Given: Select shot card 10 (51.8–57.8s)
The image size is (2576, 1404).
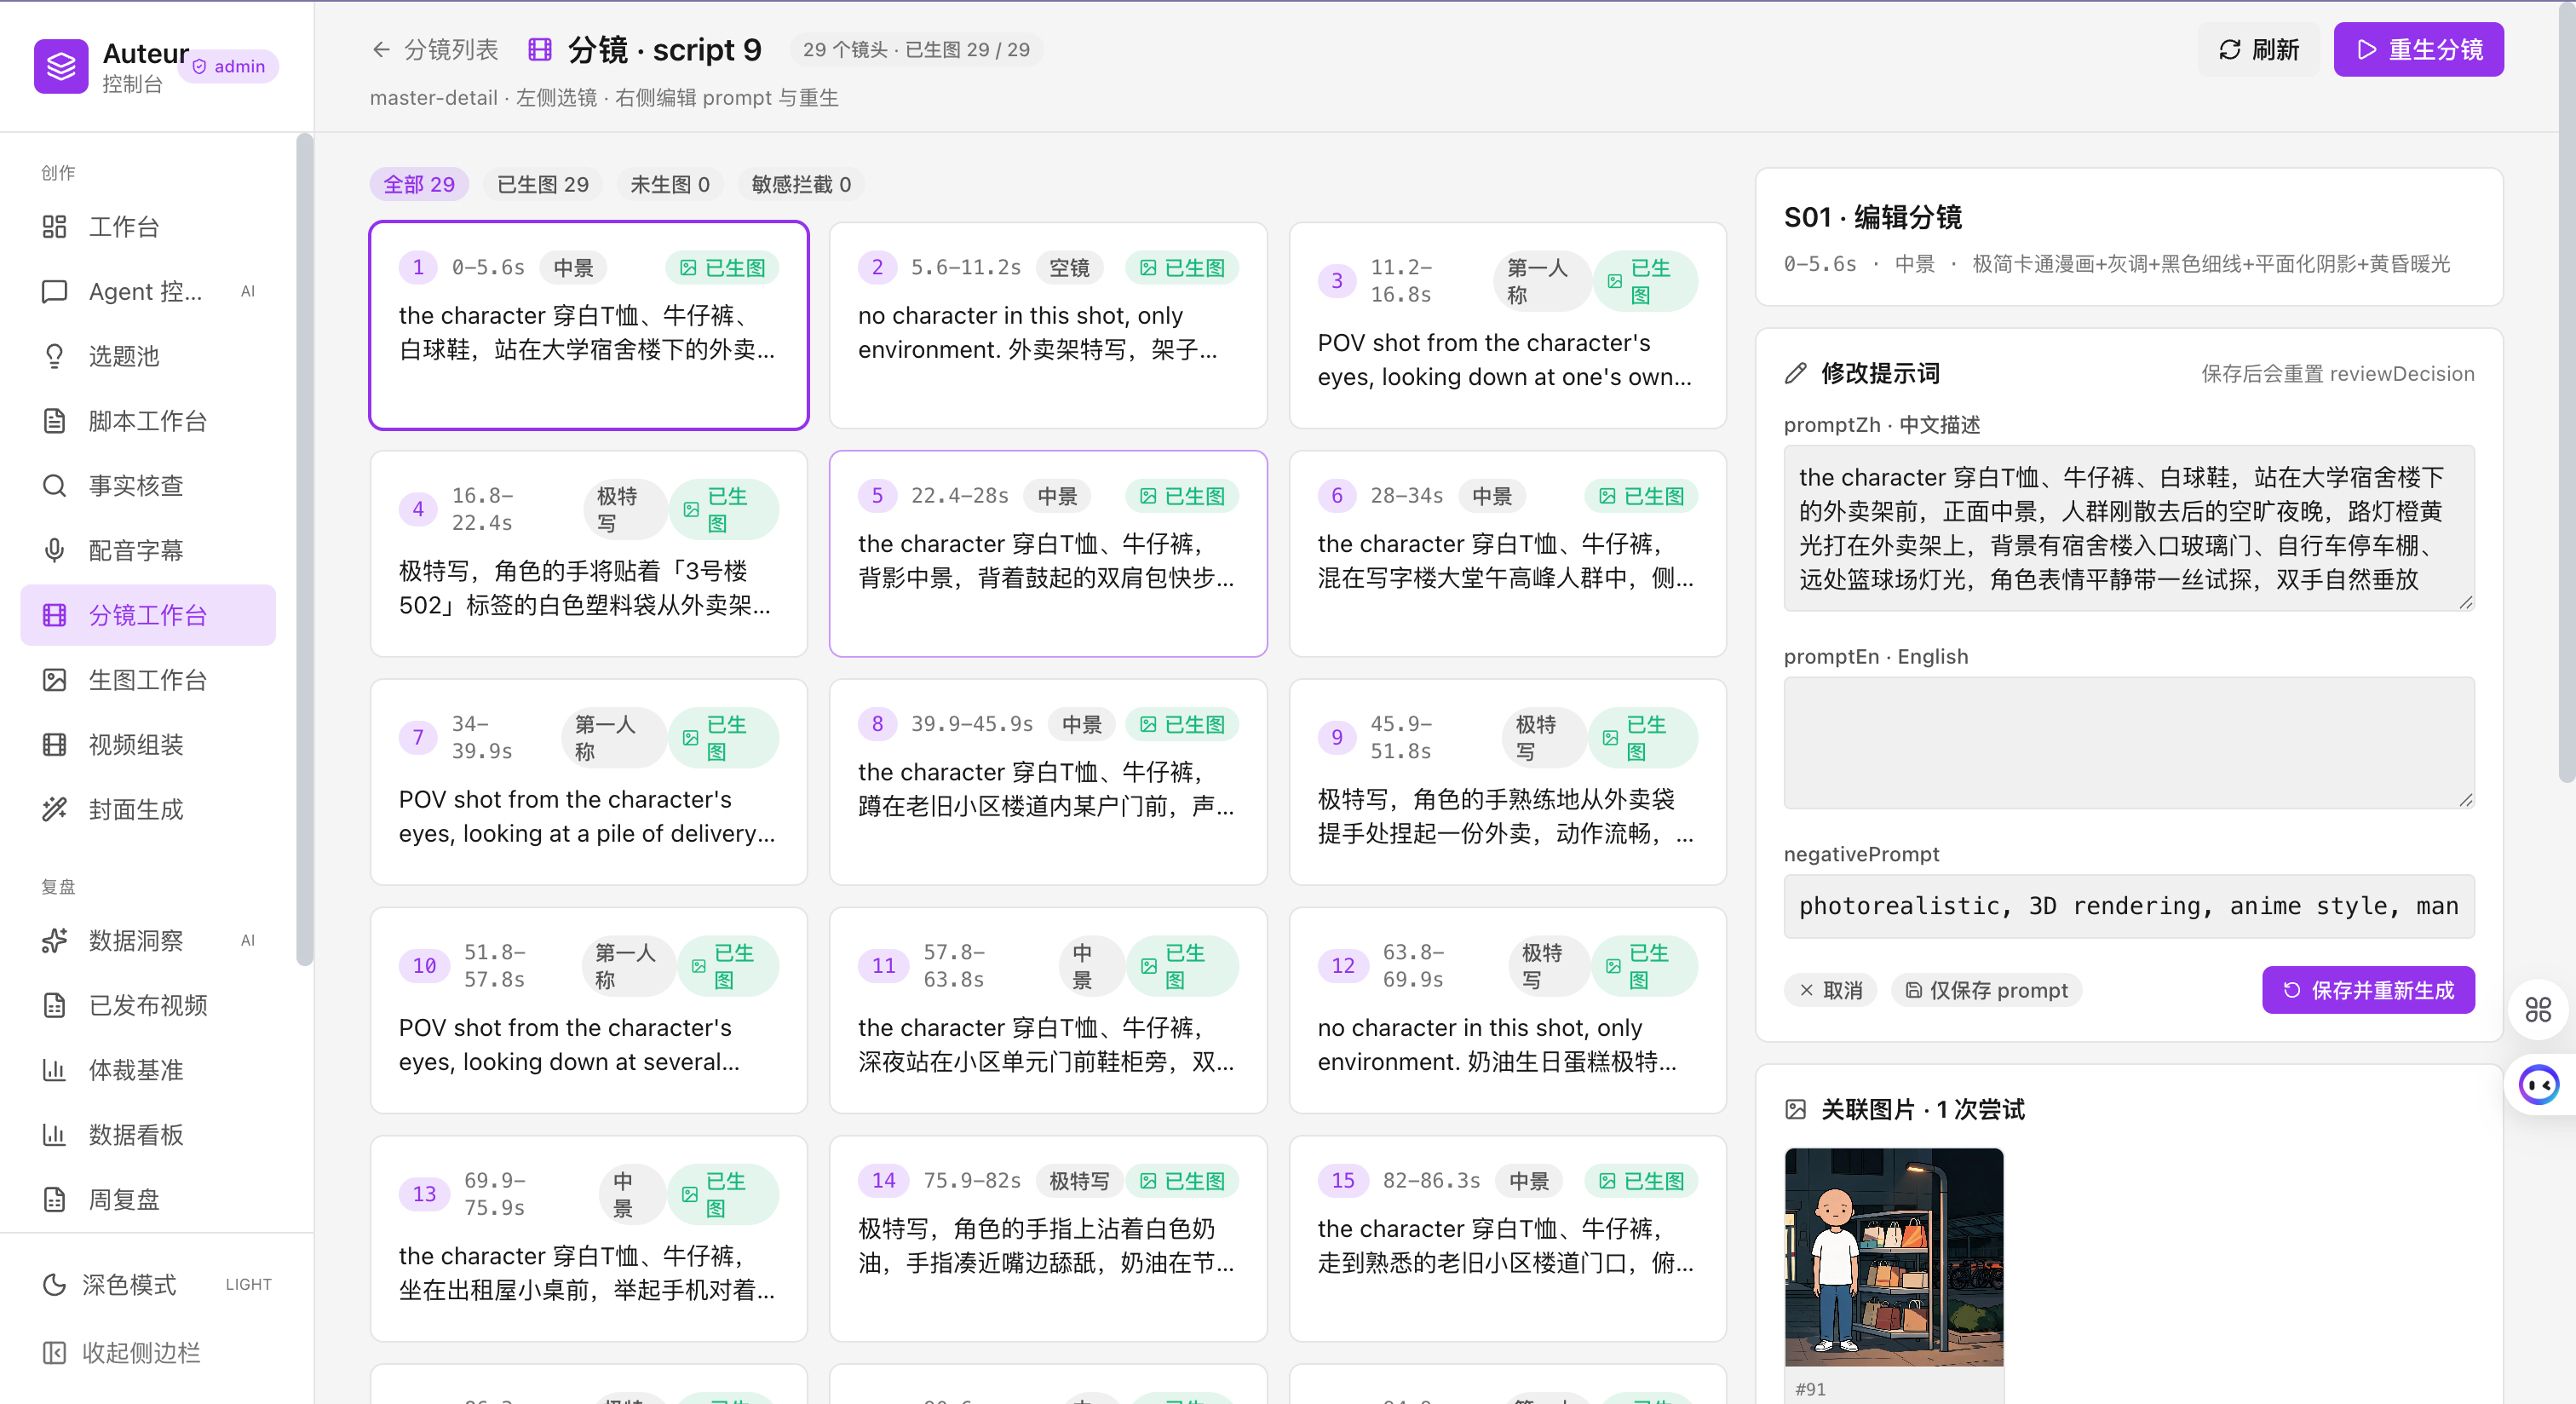Looking at the screenshot, I should (x=589, y=1010).
